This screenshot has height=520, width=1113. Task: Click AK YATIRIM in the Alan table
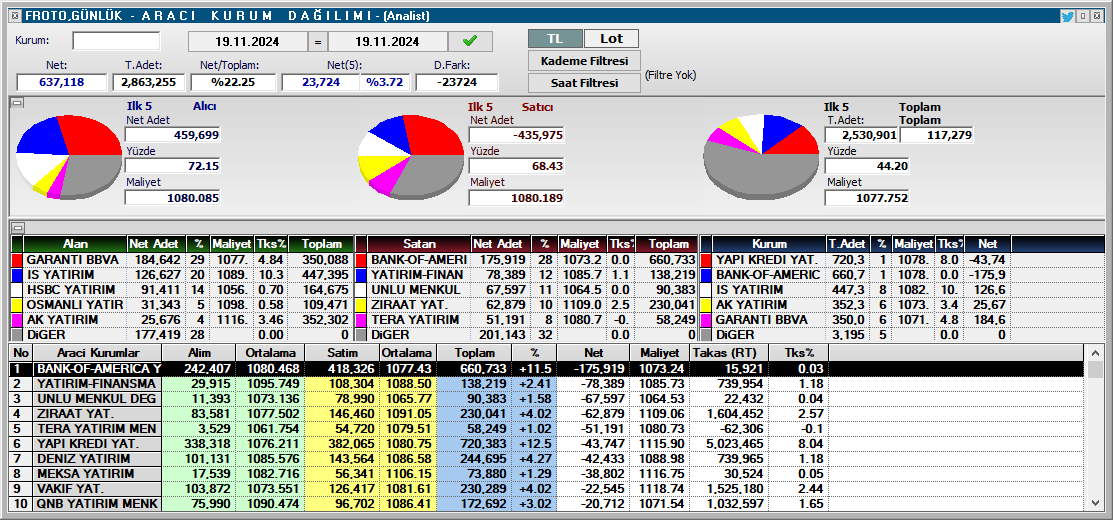click(x=60, y=319)
